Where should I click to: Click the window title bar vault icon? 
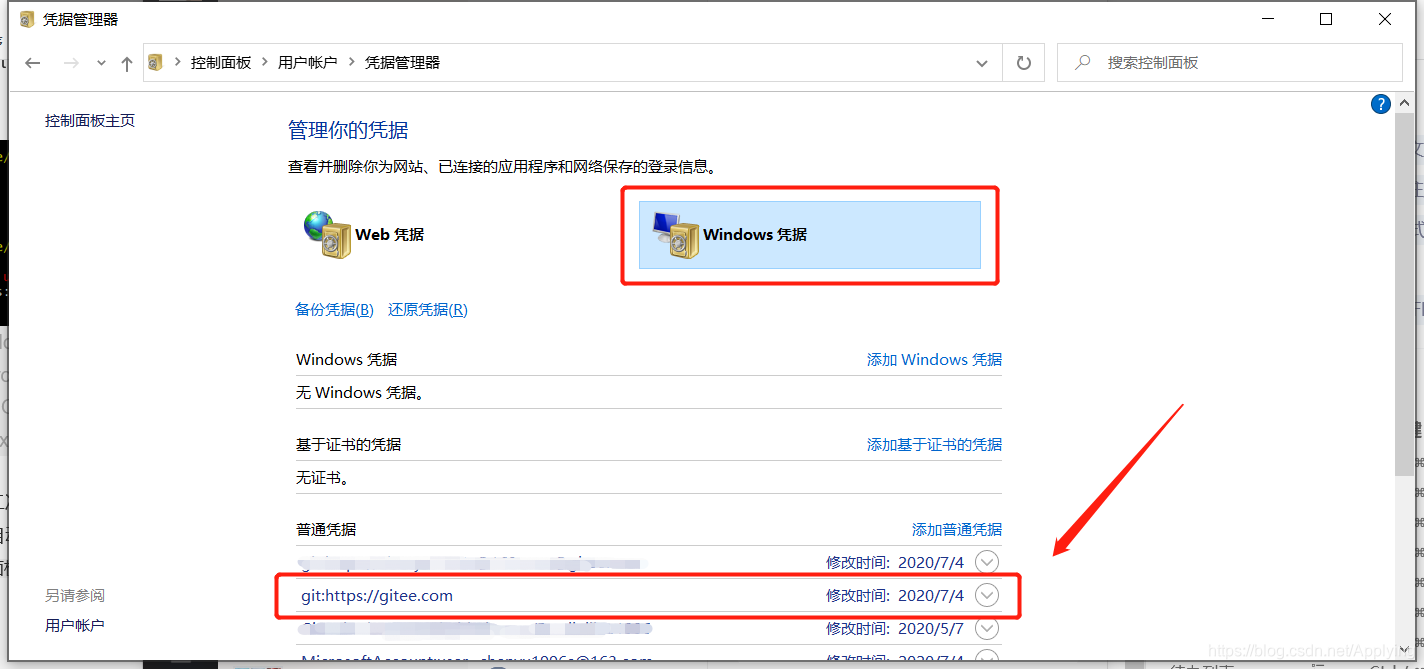28,18
